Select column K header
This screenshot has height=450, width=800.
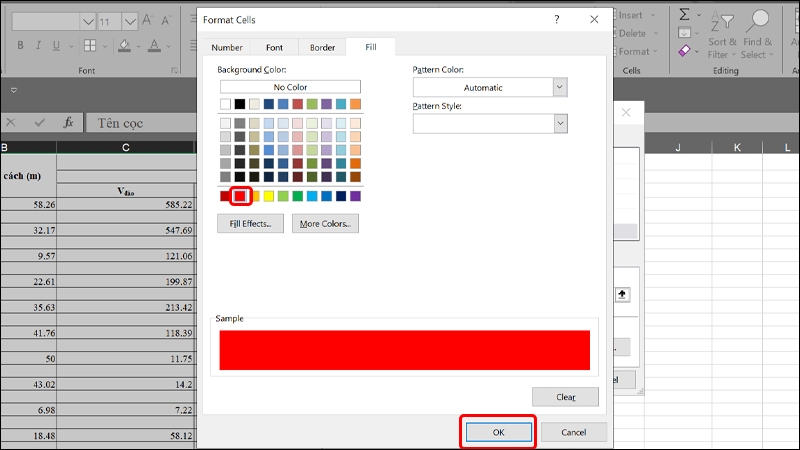737,147
